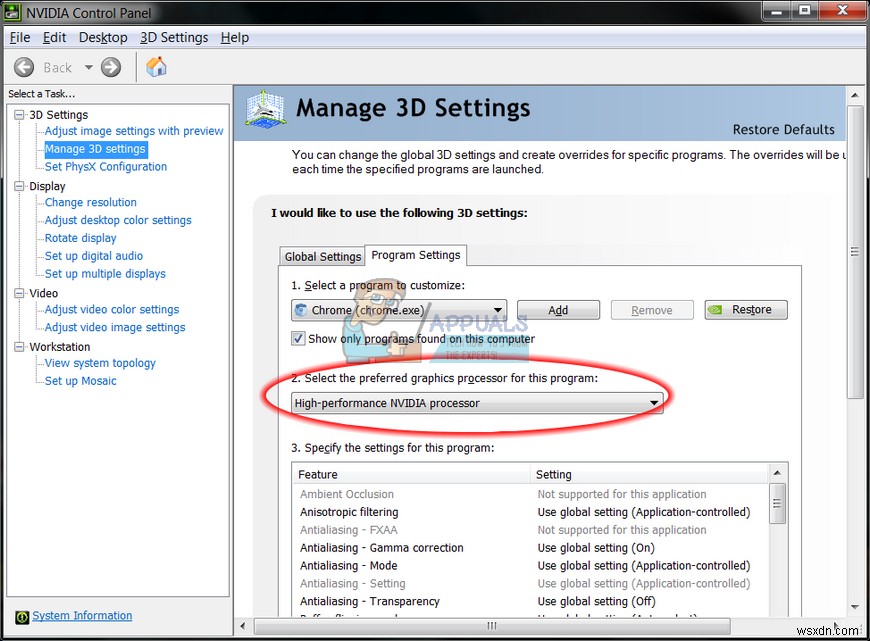Collapse the Workstation tree node

19,347
